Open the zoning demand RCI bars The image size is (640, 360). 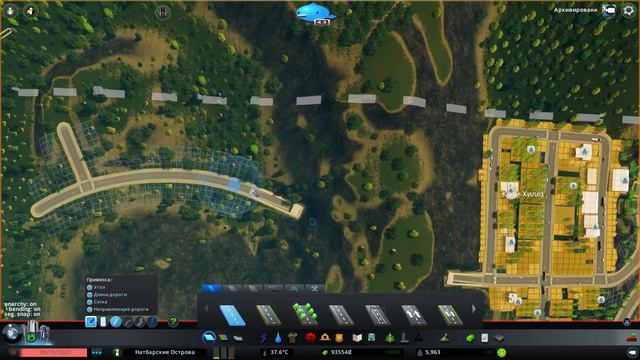click(224, 352)
